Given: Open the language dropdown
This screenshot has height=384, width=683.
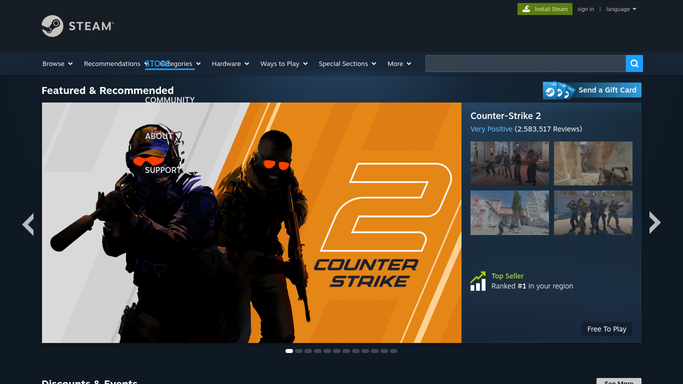Looking at the screenshot, I should point(621,9).
